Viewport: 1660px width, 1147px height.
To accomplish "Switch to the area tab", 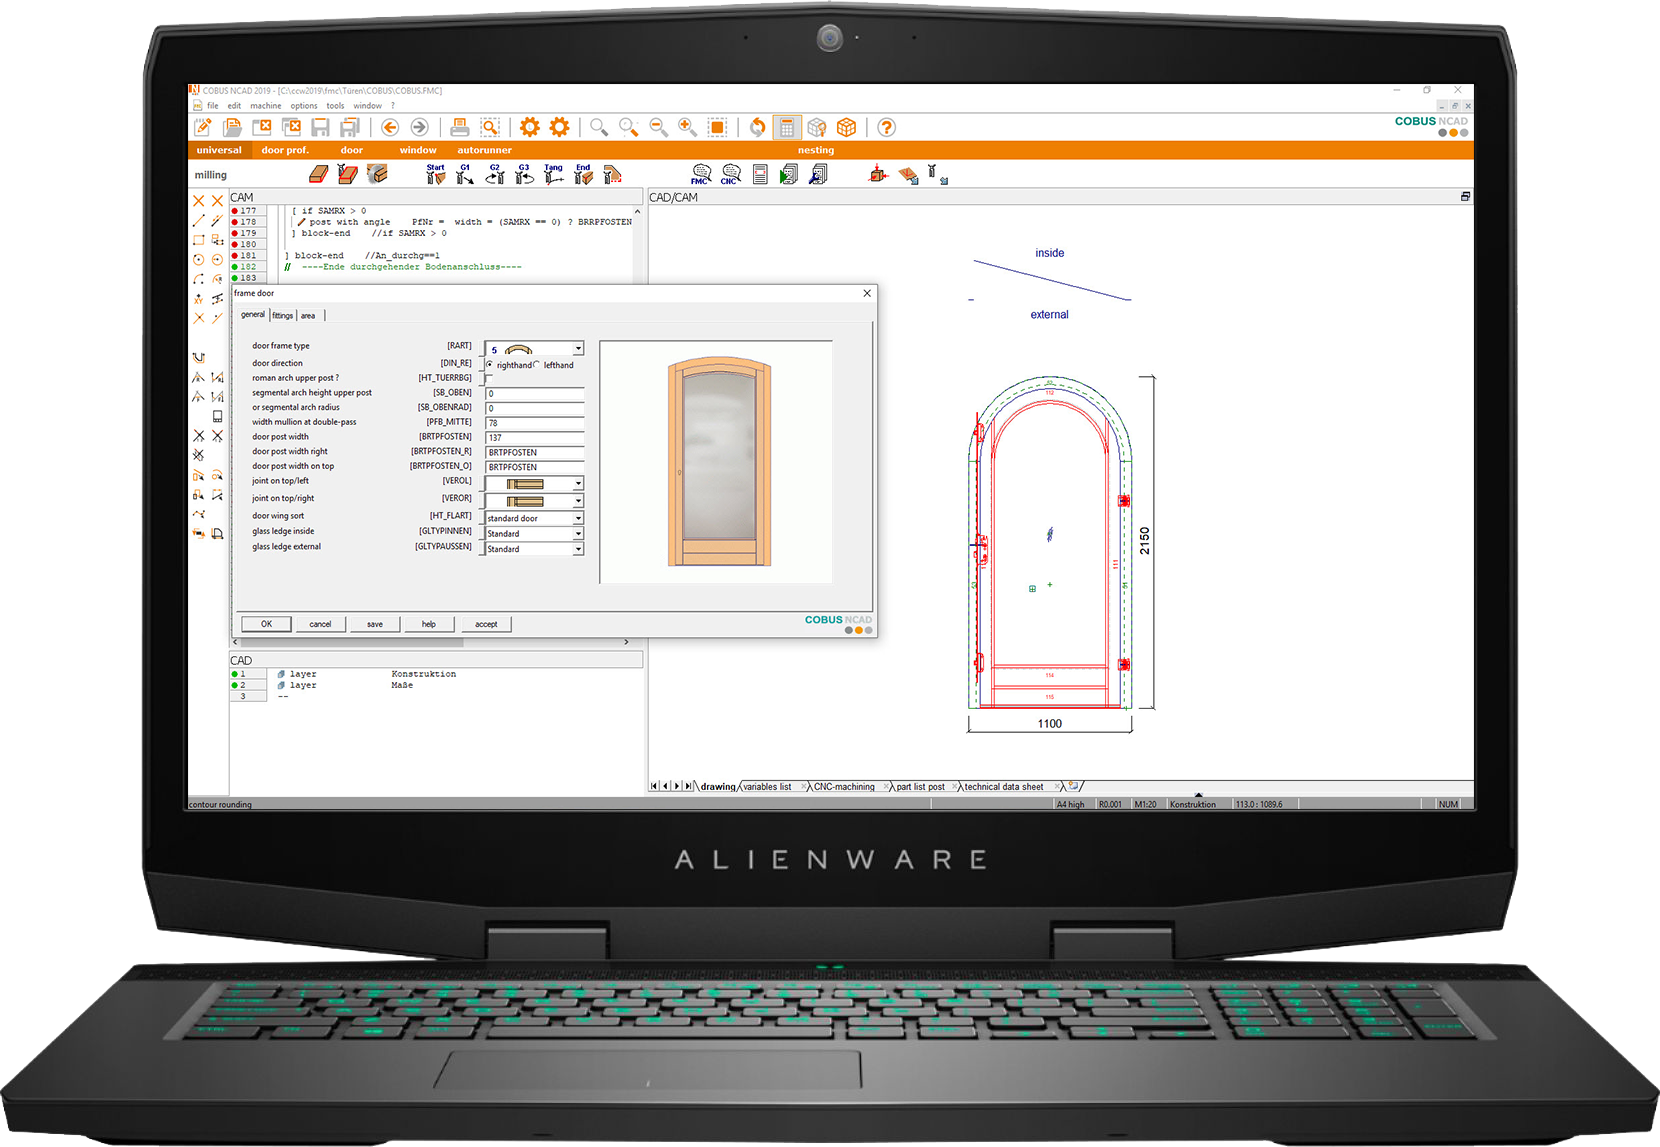I will pyautogui.click(x=308, y=316).
